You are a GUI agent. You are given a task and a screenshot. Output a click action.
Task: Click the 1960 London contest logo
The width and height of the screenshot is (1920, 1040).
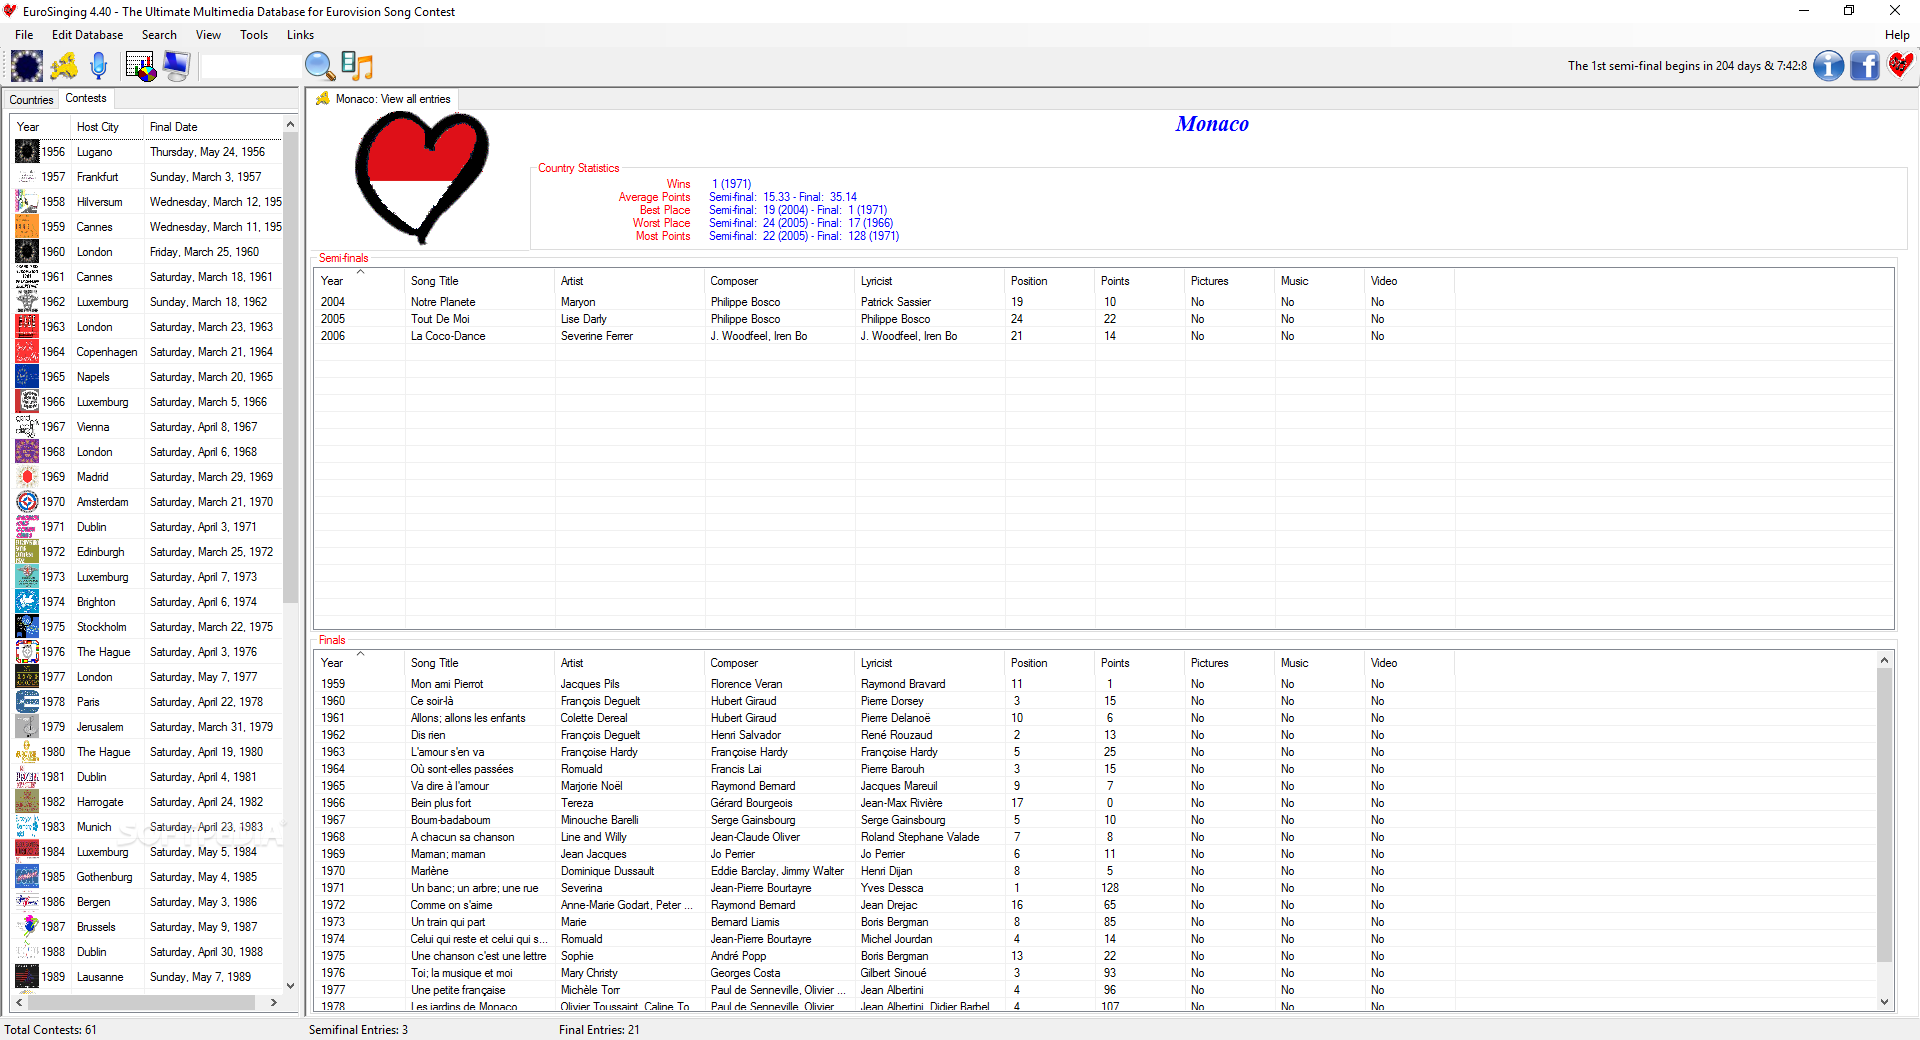click(27, 252)
